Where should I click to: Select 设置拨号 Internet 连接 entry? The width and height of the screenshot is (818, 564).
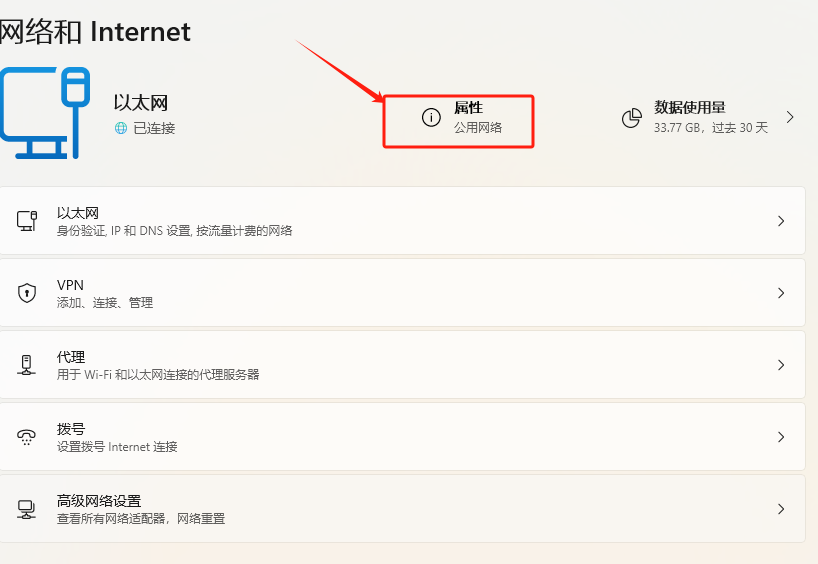pyautogui.click(x=117, y=447)
